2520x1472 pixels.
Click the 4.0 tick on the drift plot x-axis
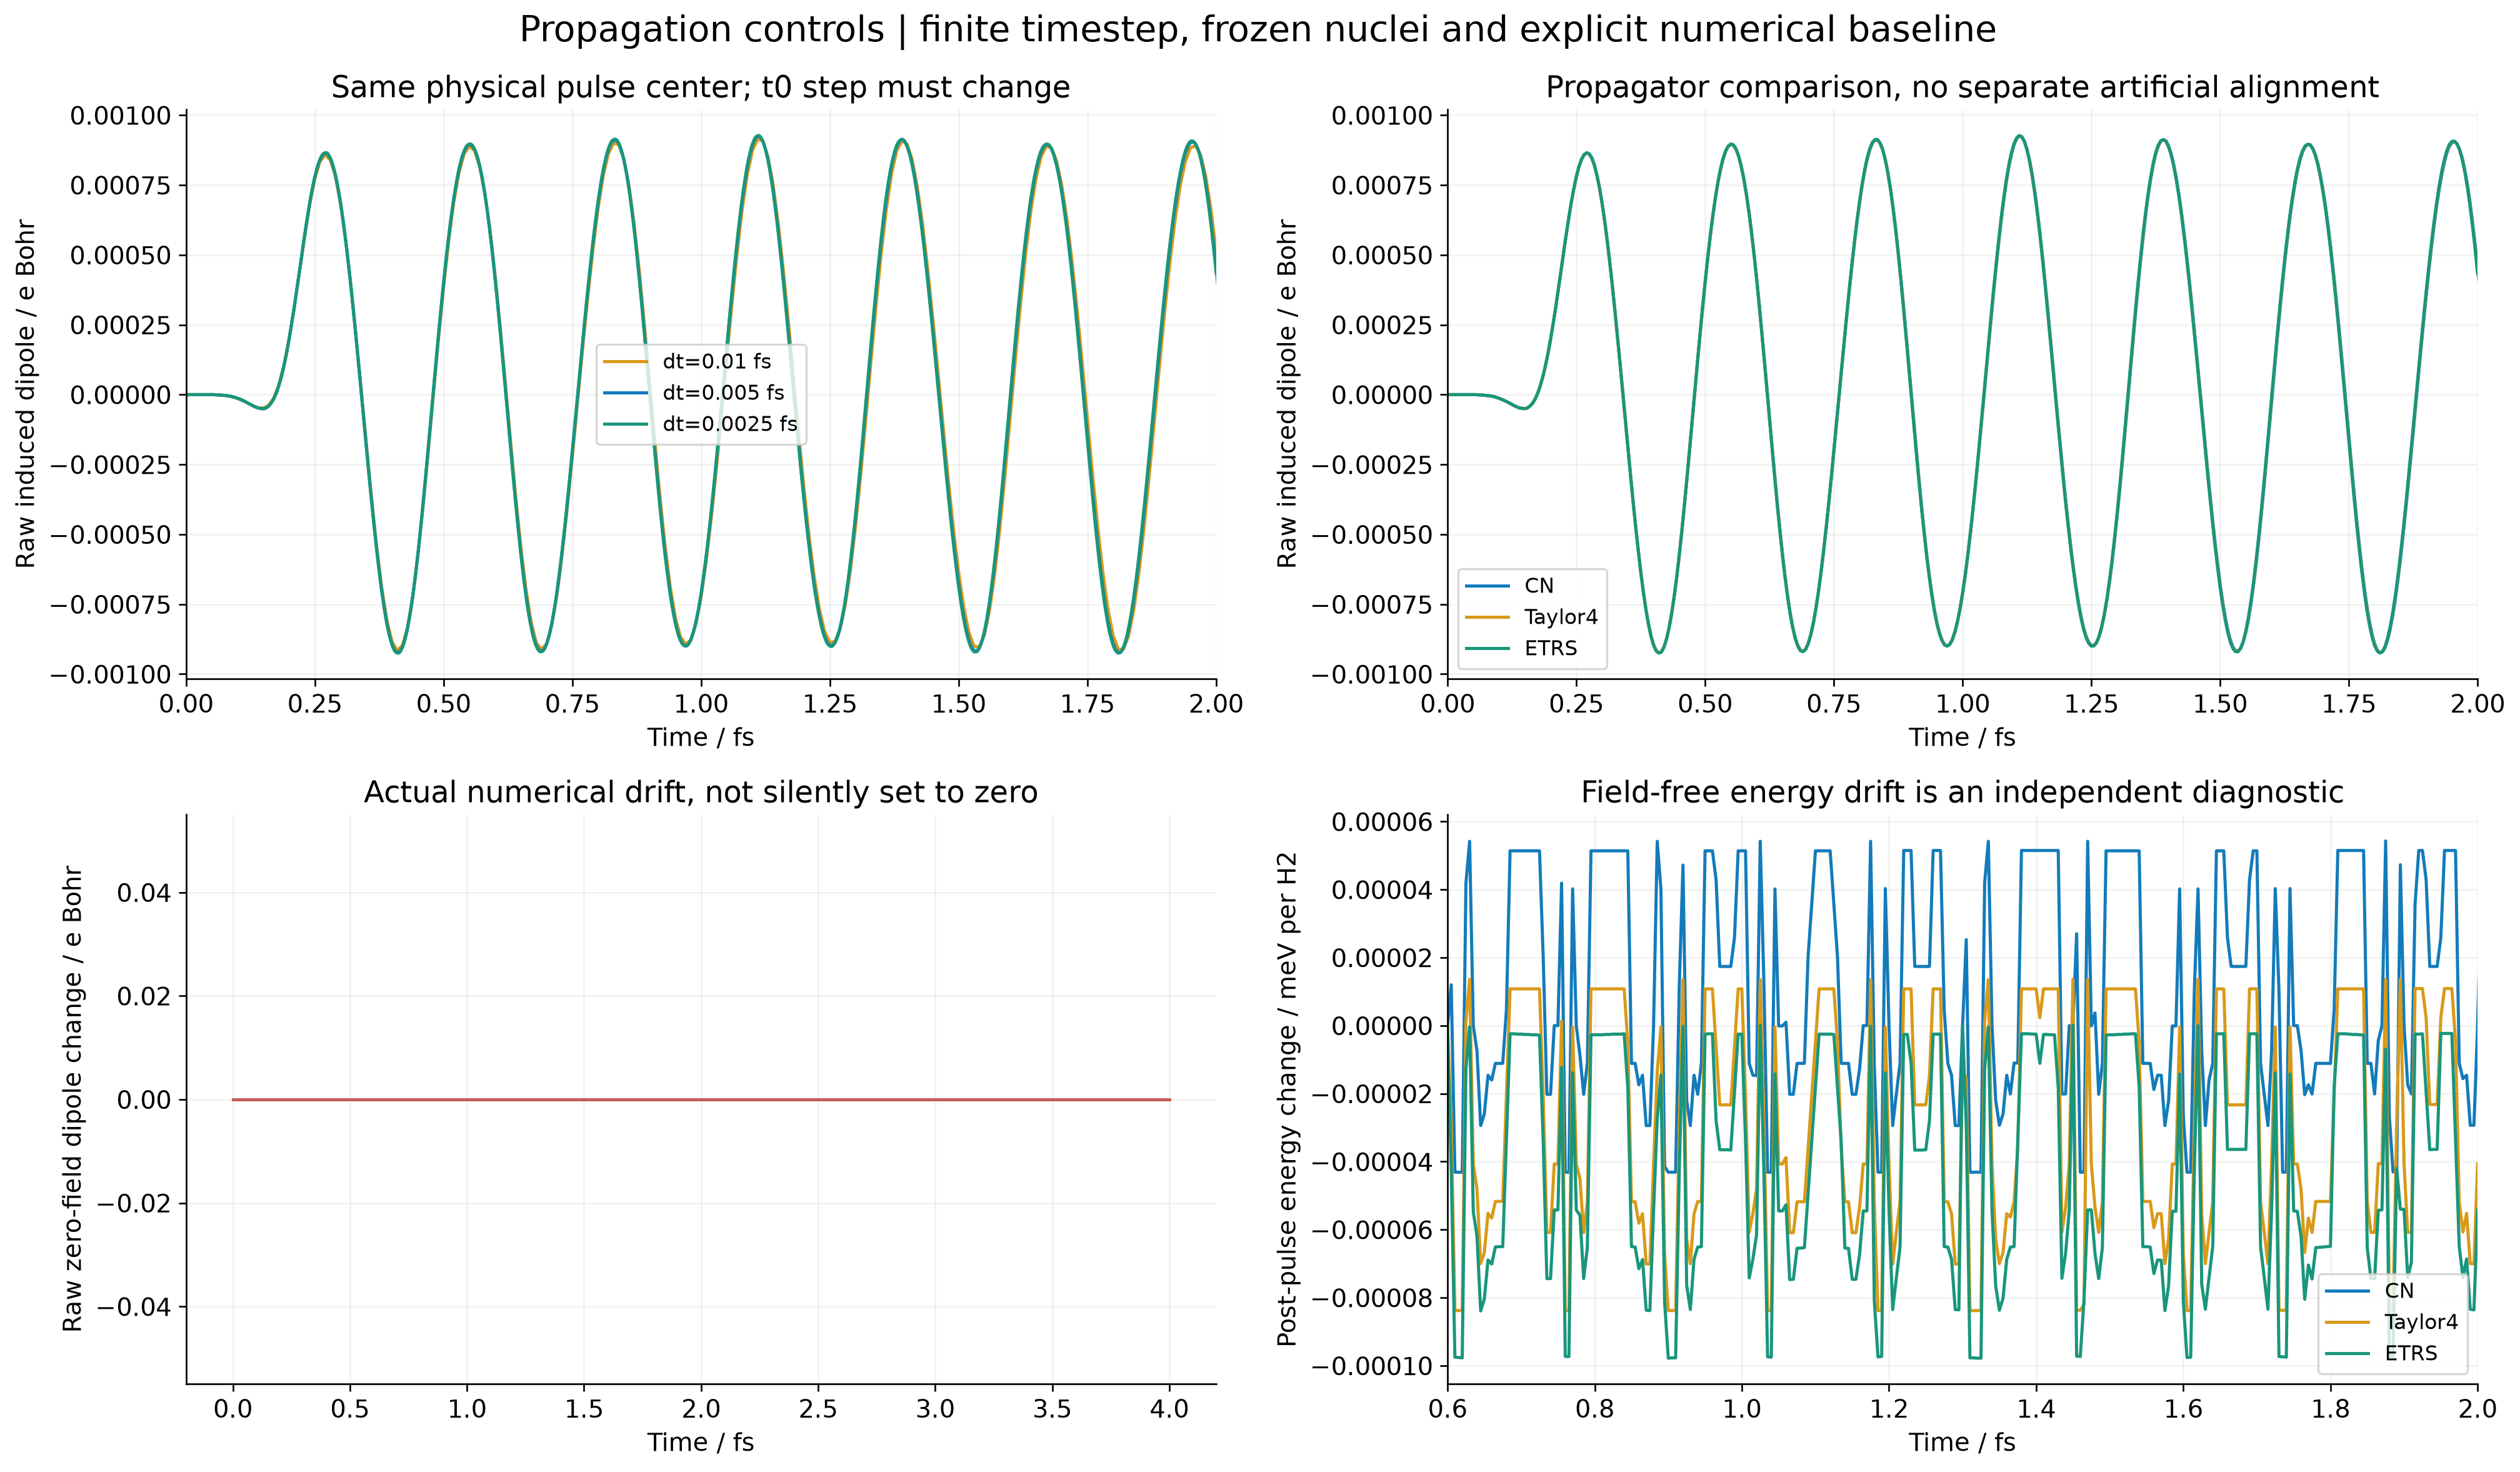1169,1409
